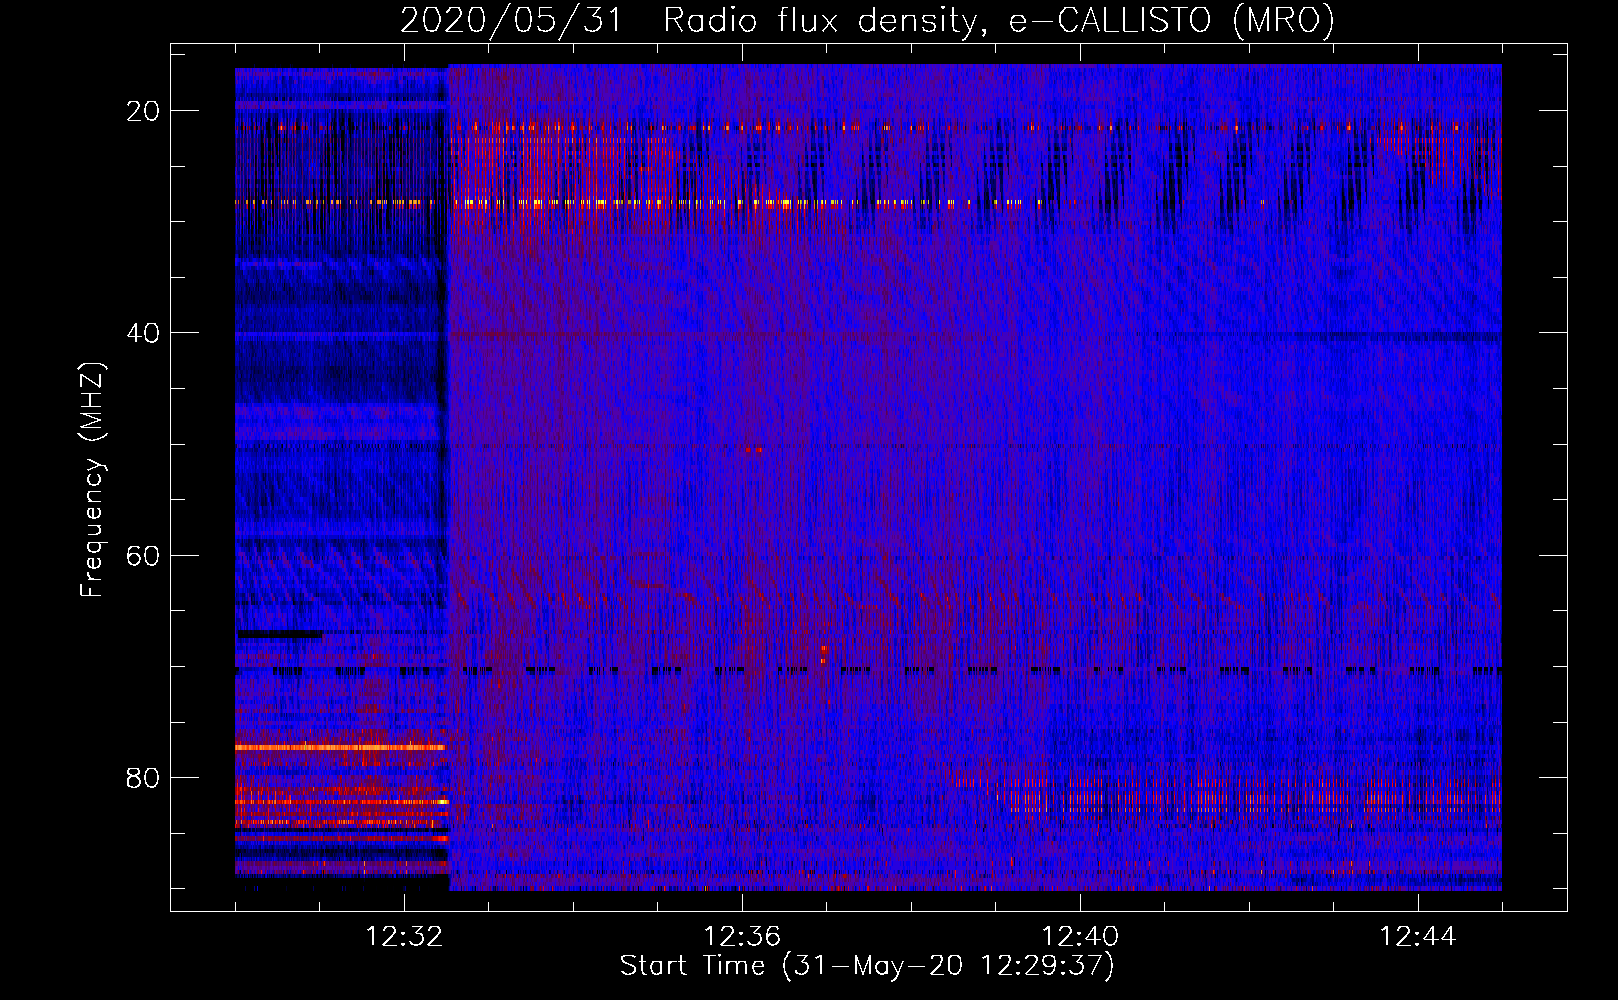Click the 'Start Time (31-May-20 12:29:37)' x-axis label
Screen dimensions: 1618x1000
(x=867, y=966)
